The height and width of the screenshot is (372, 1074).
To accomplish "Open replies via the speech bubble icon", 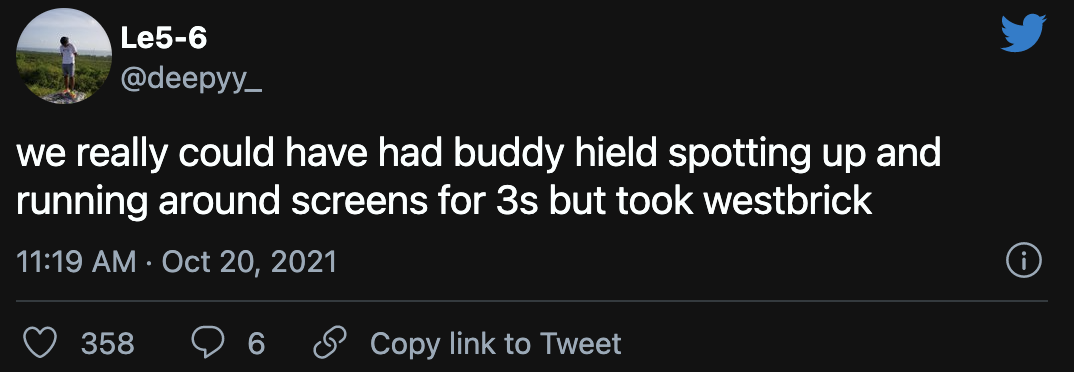I will coord(207,343).
